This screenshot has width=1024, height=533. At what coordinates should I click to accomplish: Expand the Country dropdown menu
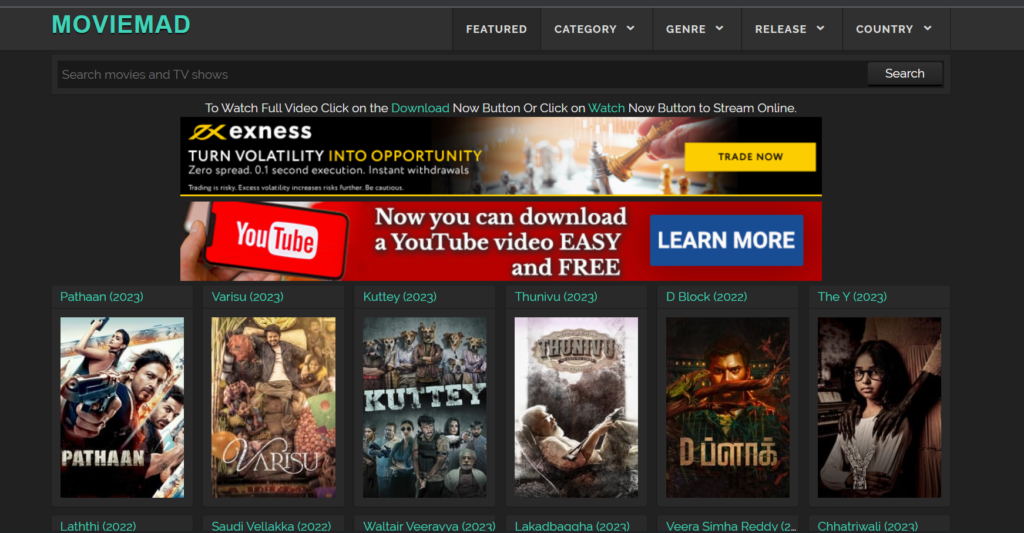895,29
